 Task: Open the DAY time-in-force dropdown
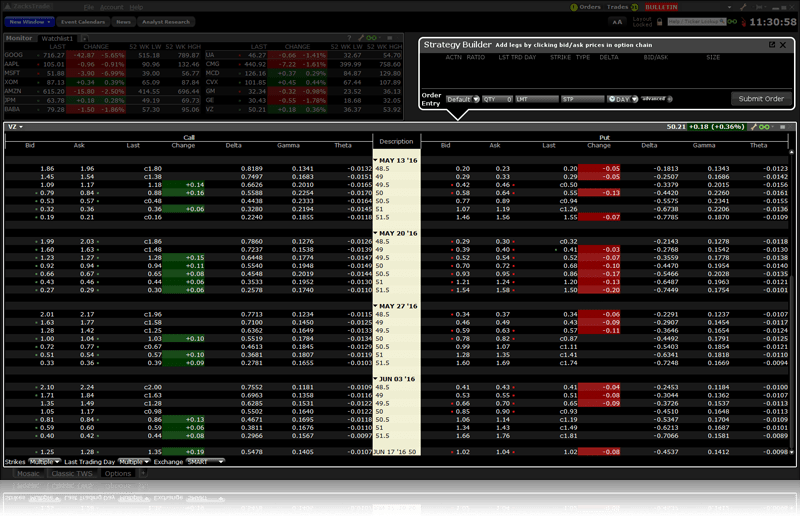click(622, 99)
